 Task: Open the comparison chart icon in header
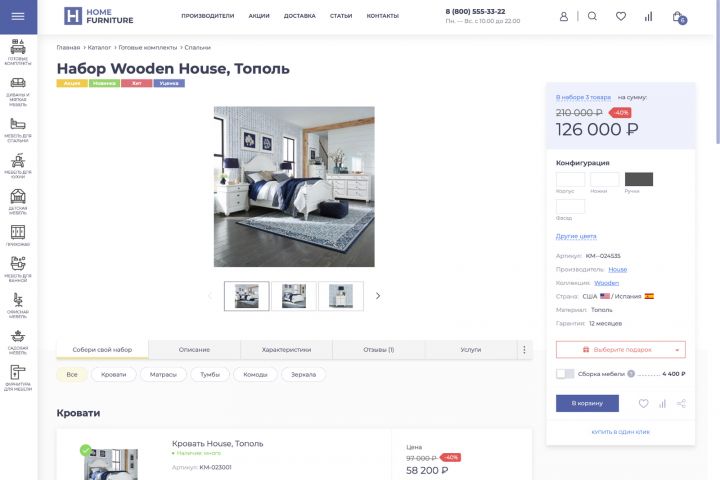[x=648, y=17]
